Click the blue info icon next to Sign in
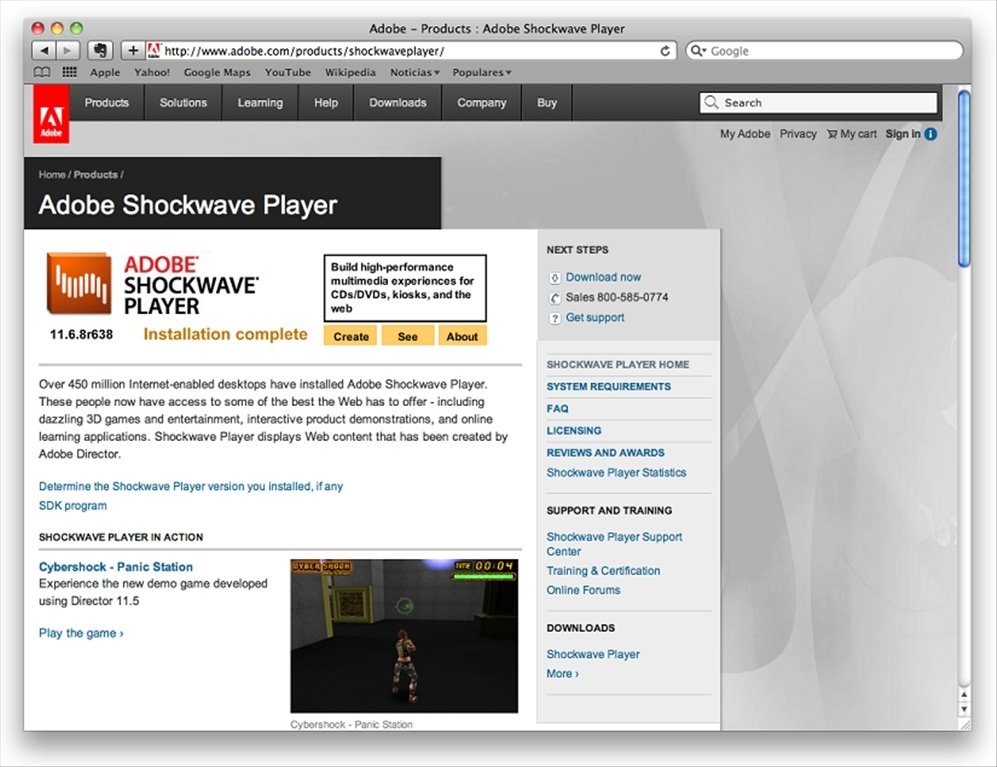 930,134
